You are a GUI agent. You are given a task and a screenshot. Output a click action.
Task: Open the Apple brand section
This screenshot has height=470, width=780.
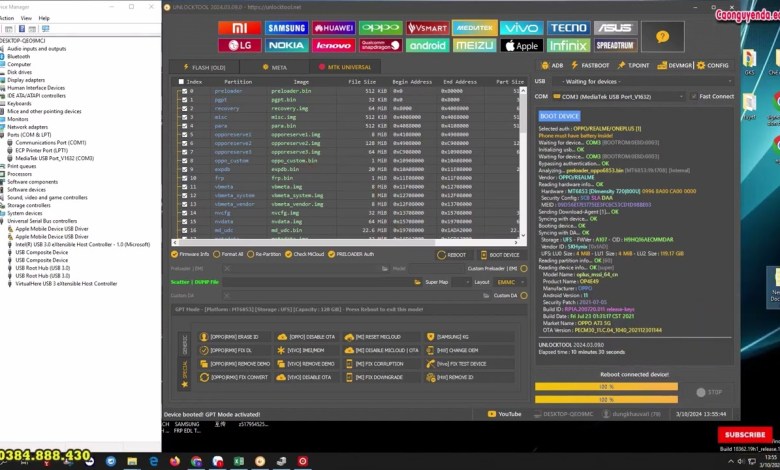(x=521, y=45)
